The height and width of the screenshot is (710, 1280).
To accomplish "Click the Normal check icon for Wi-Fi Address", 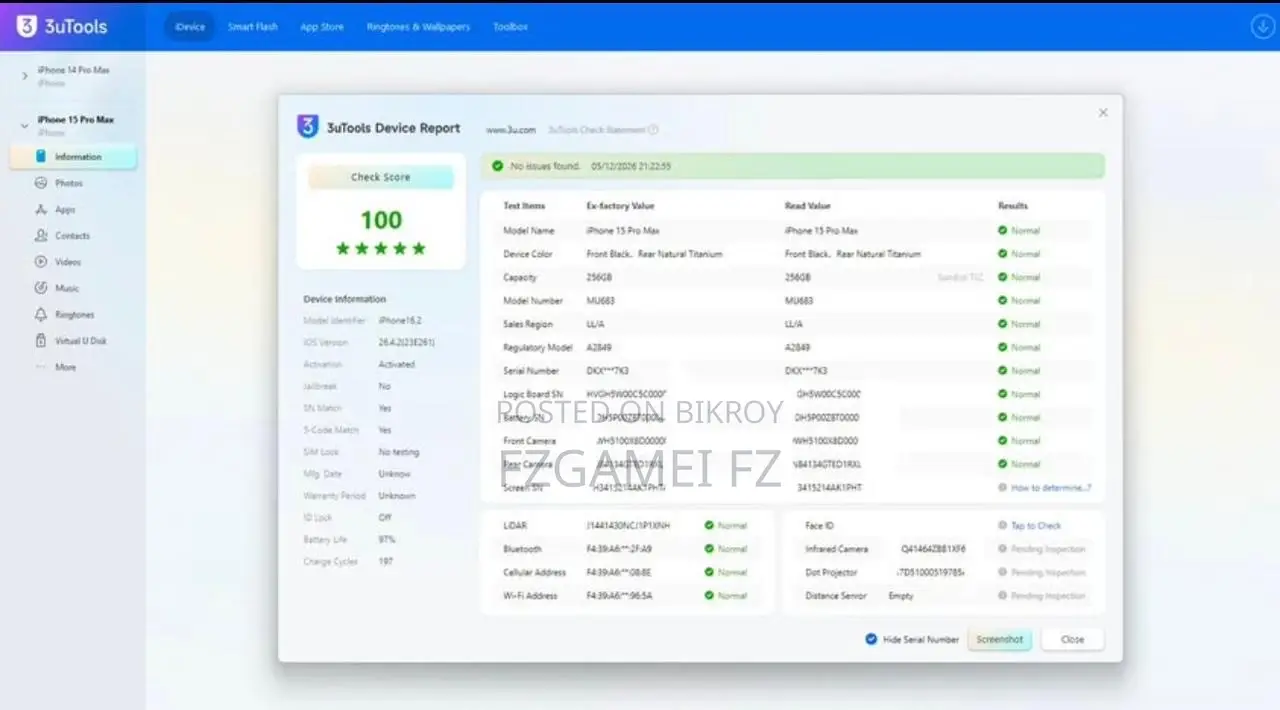I will click(709, 595).
